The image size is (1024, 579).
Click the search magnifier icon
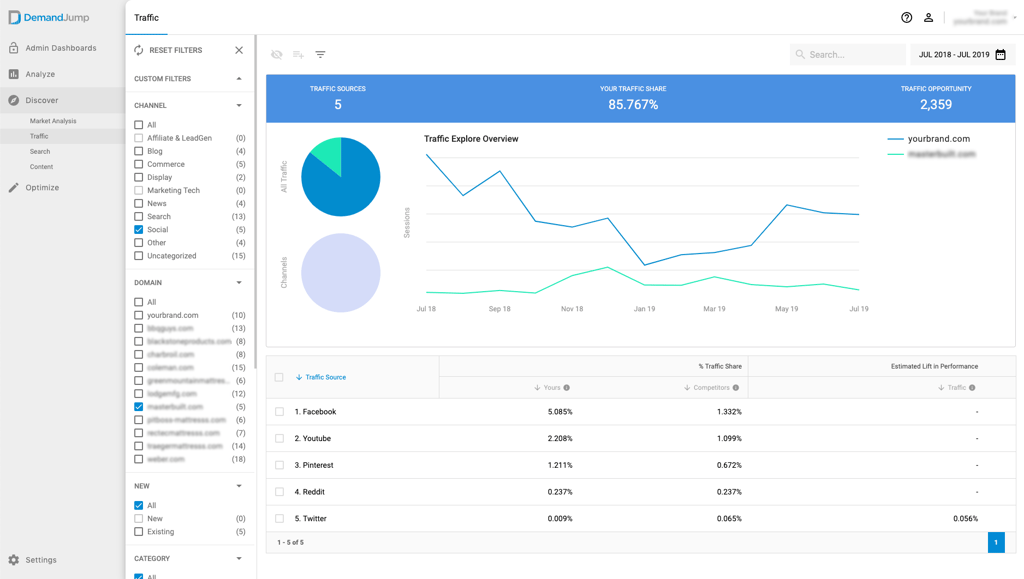[x=800, y=55]
